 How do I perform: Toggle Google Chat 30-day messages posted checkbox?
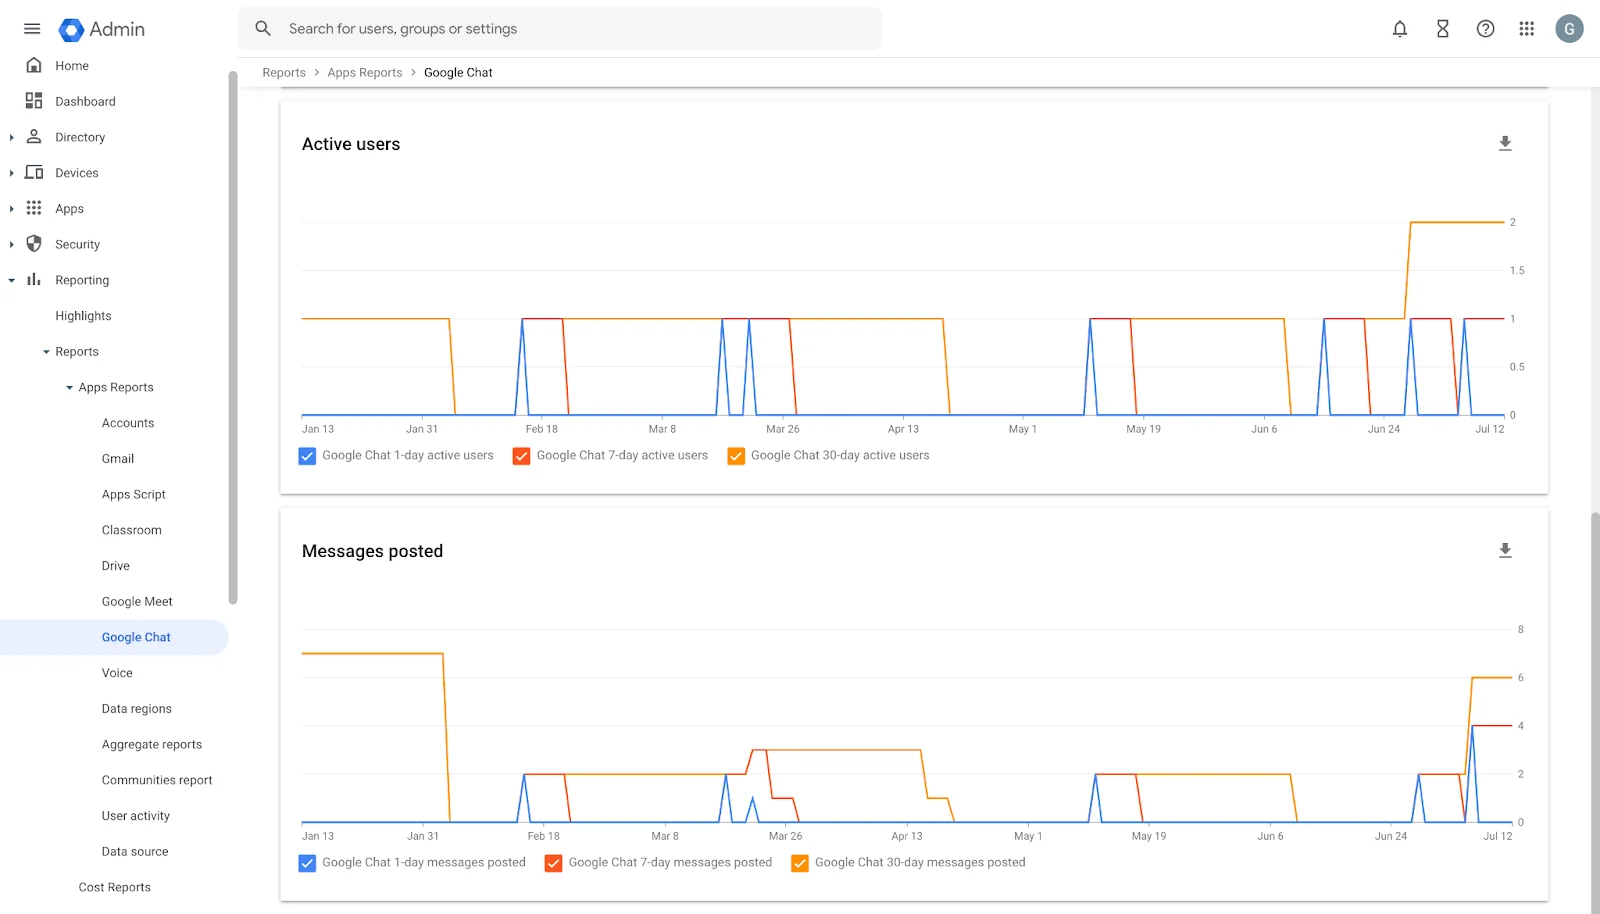(x=800, y=863)
